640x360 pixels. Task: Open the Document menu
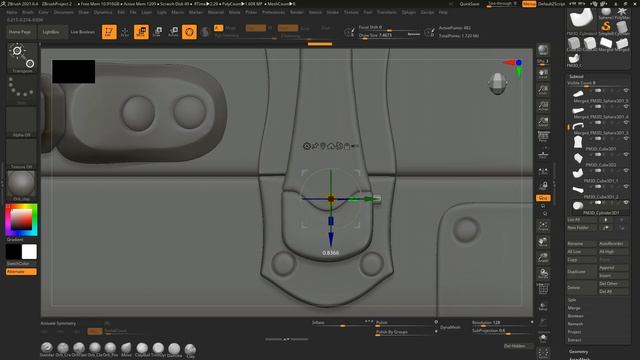(x=64, y=12)
